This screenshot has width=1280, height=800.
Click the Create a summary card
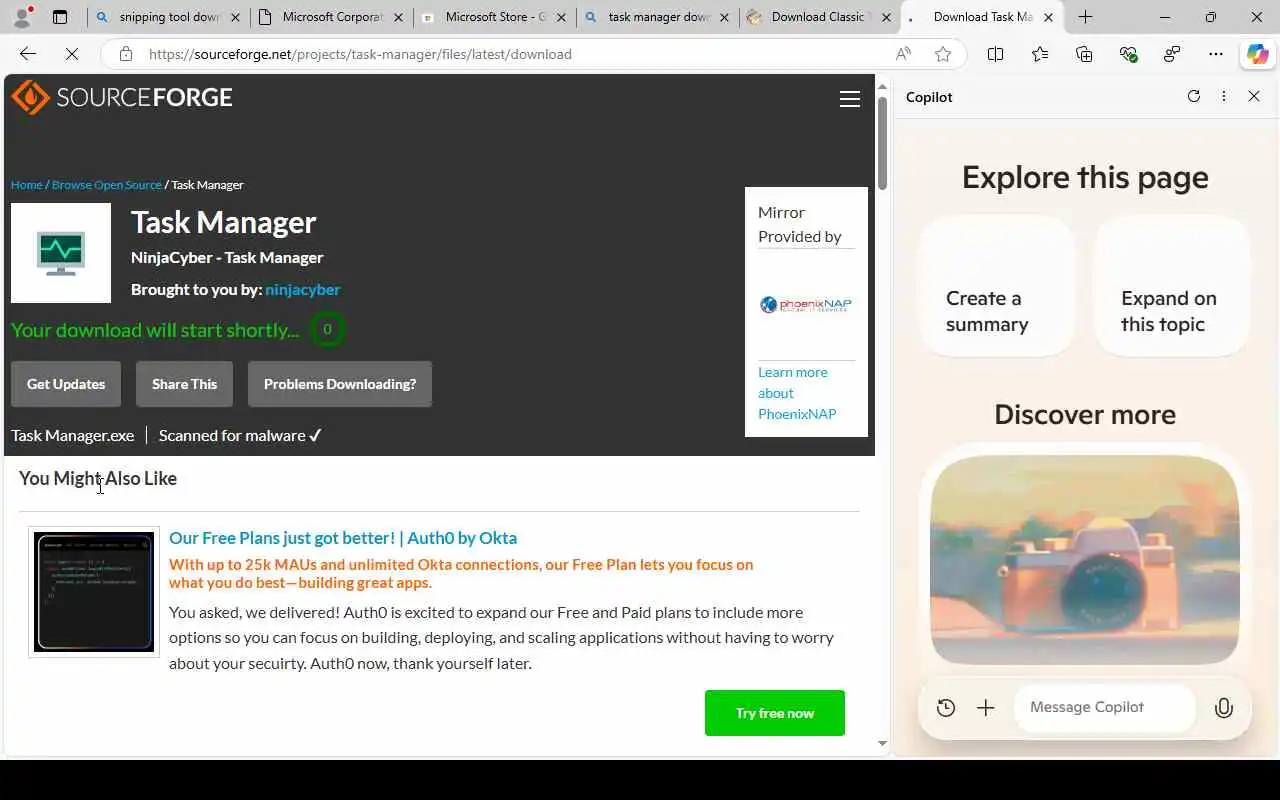[996, 286]
